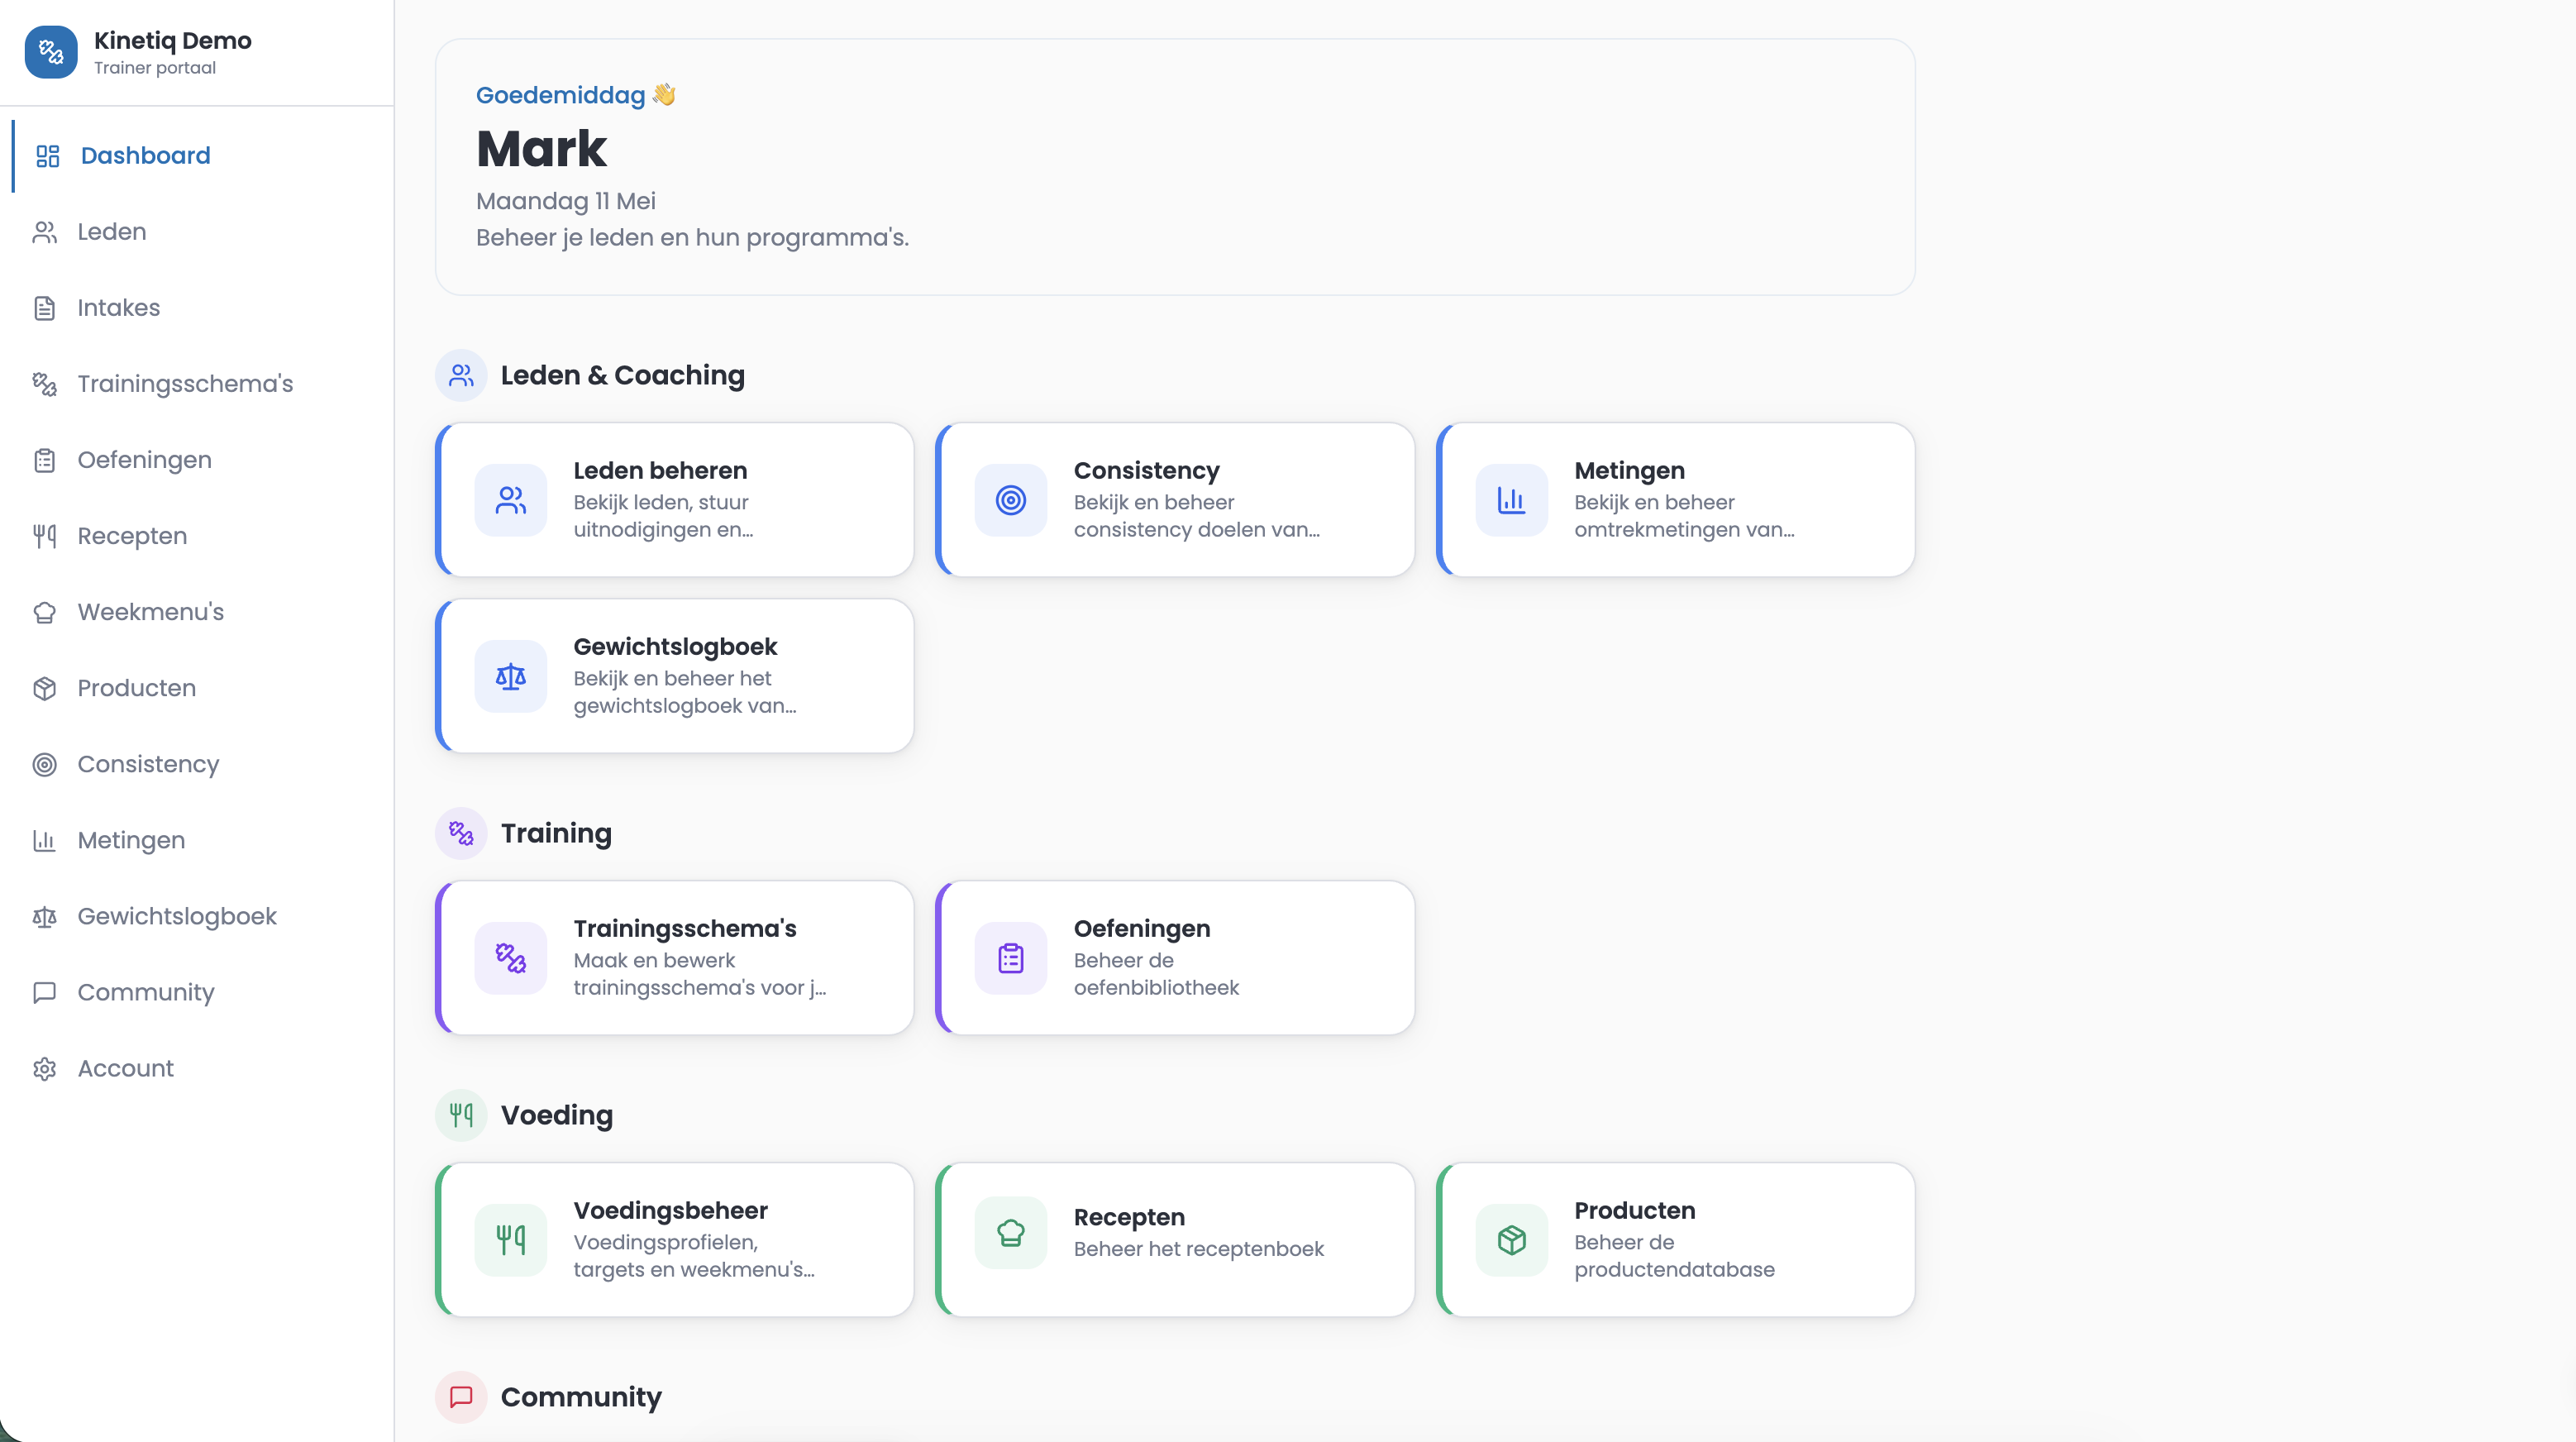Click the Voeding section heading
The width and height of the screenshot is (2576, 1442).
tap(556, 1115)
